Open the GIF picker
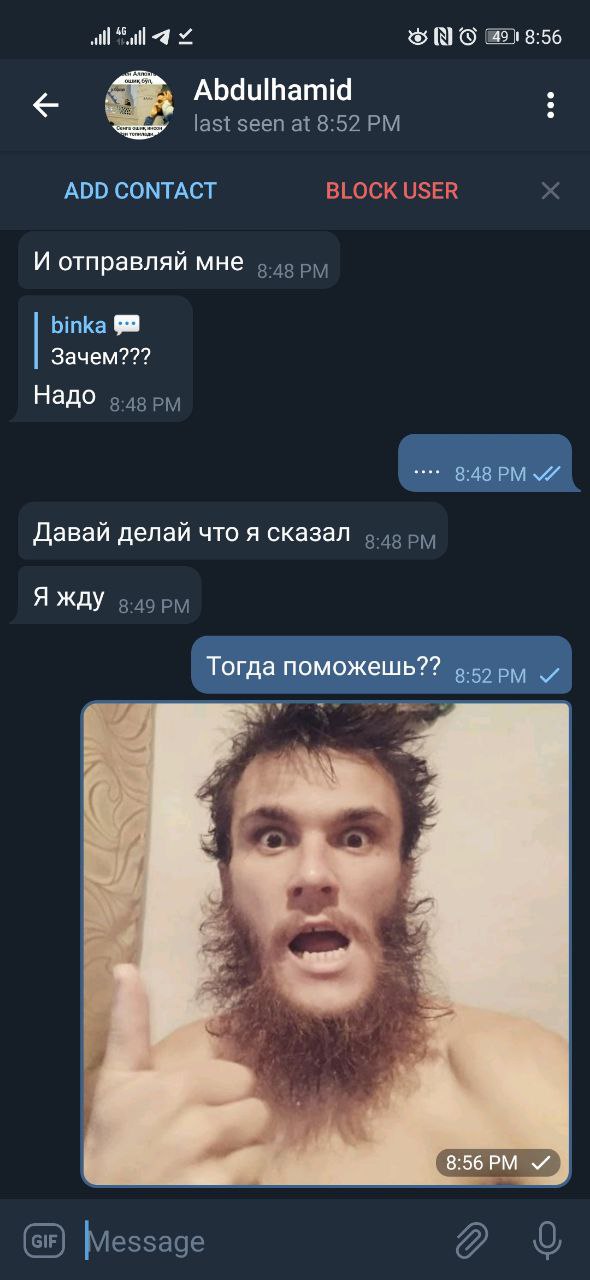590x1280 pixels. pyautogui.click(x=44, y=1241)
